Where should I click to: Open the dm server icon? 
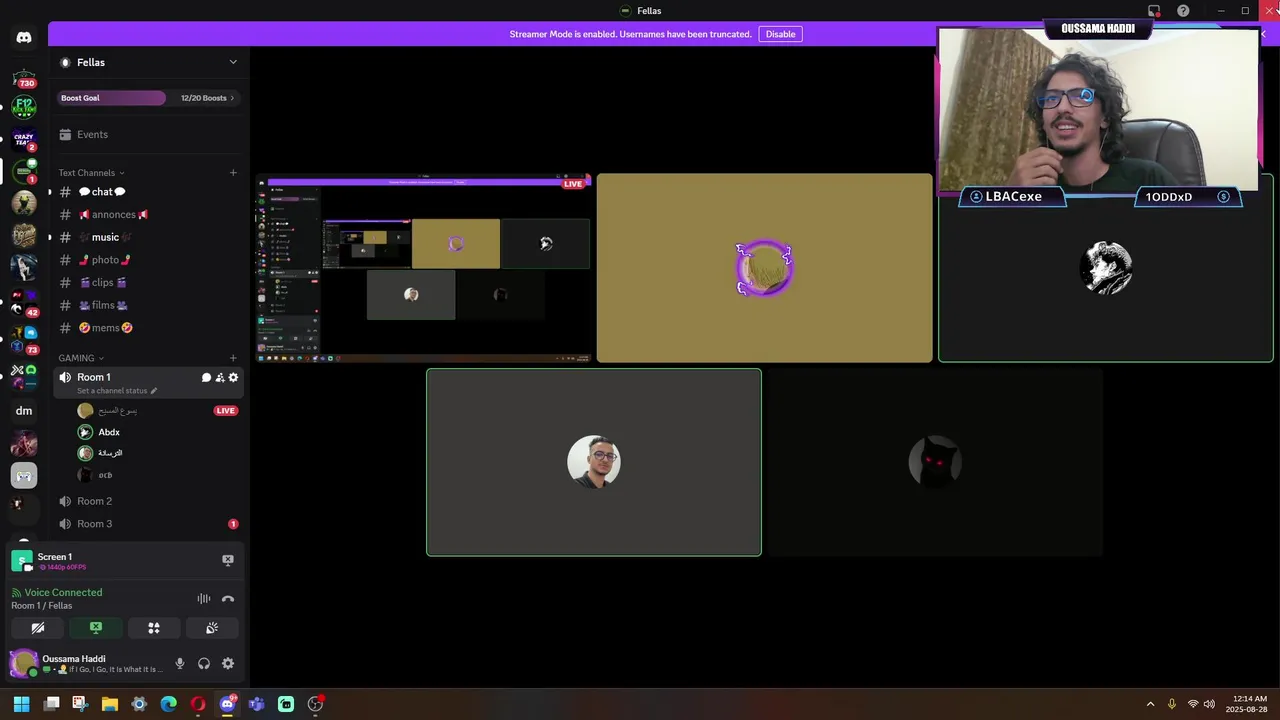tap(24, 410)
